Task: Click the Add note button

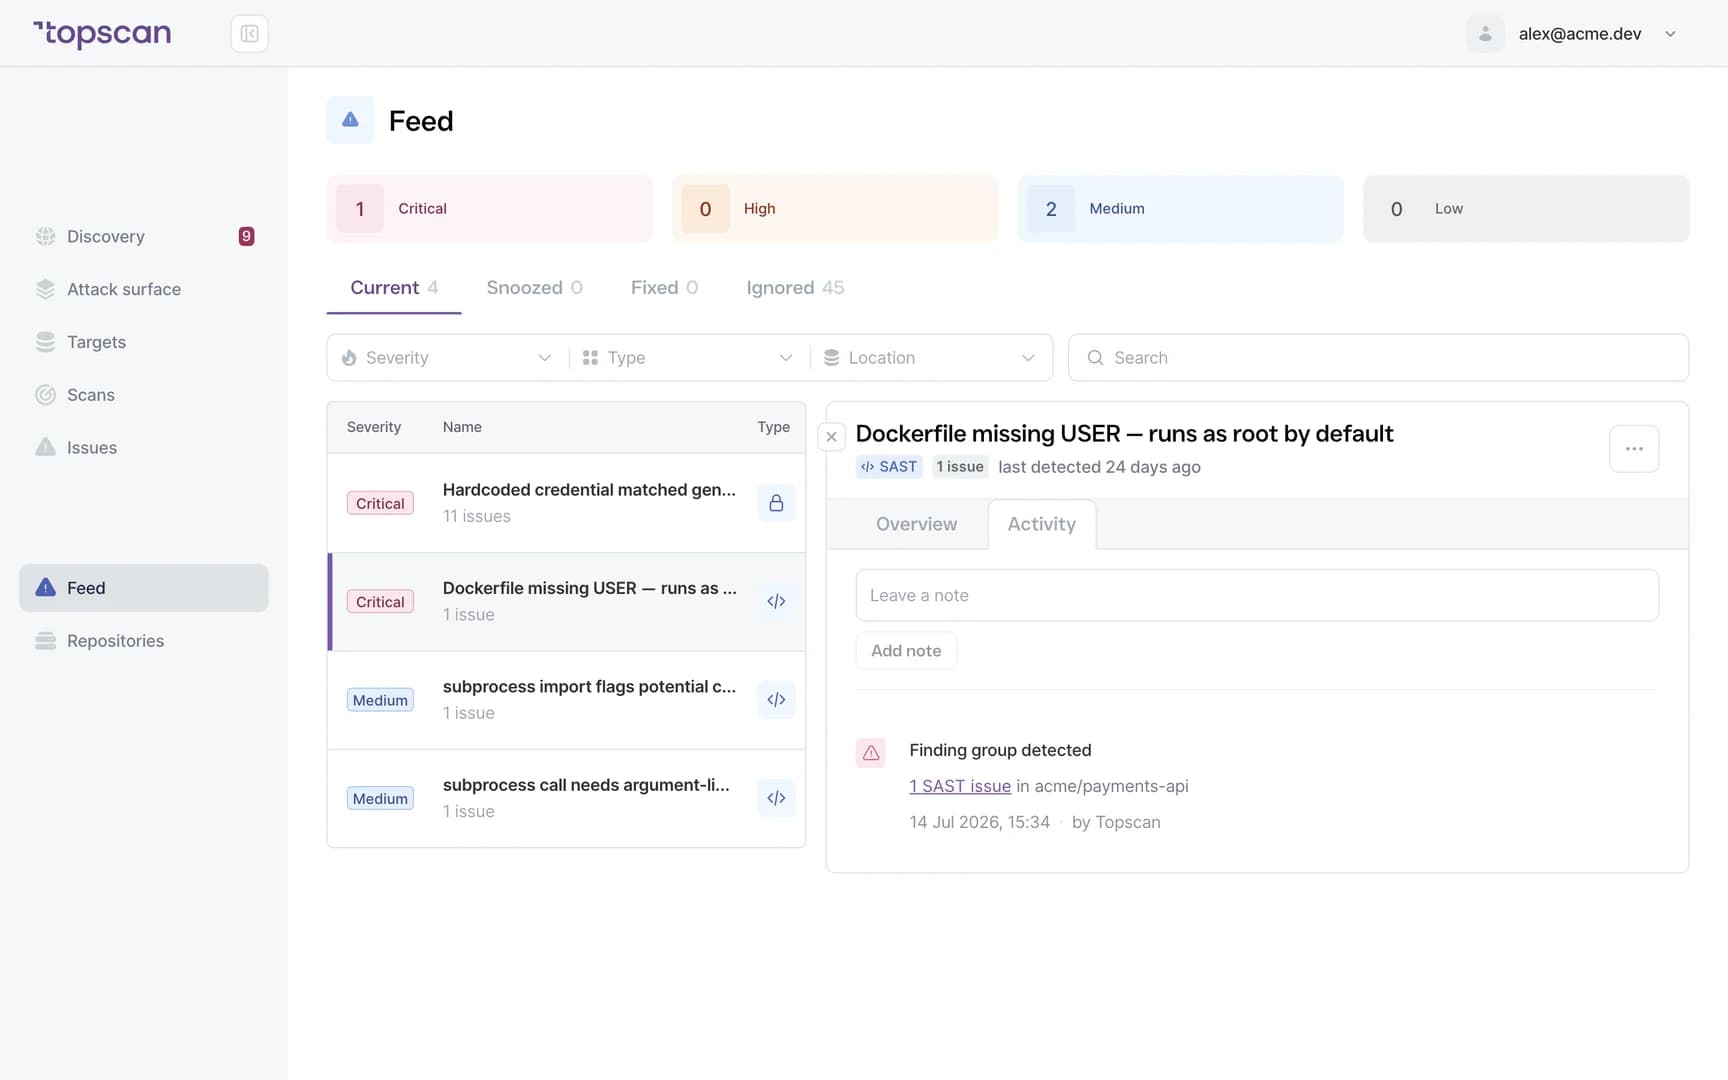Action: click(x=906, y=651)
